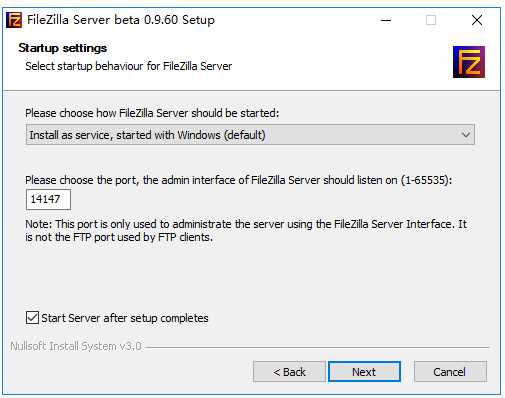This screenshot has height=398, width=505.
Task: Click the admin interface port label text
Action: pyautogui.click(x=239, y=180)
